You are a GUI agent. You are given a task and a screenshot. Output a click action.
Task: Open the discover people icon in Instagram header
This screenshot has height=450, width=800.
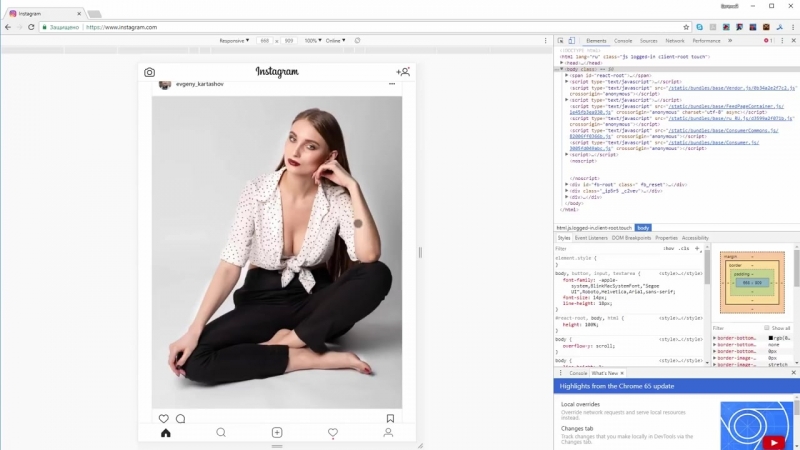pyautogui.click(x=403, y=72)
